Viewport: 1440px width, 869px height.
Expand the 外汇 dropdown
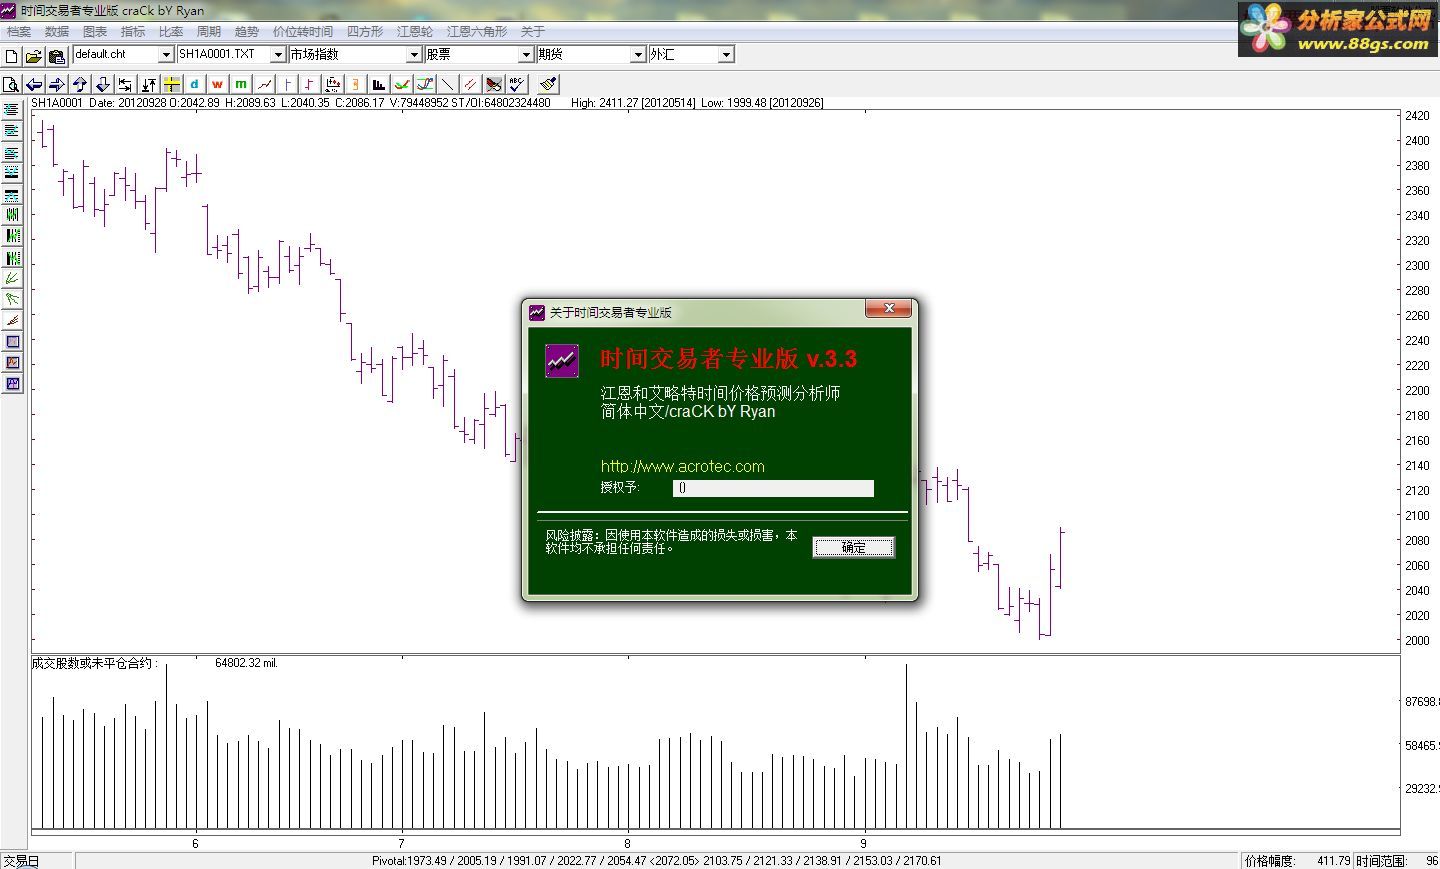(726, 55)
